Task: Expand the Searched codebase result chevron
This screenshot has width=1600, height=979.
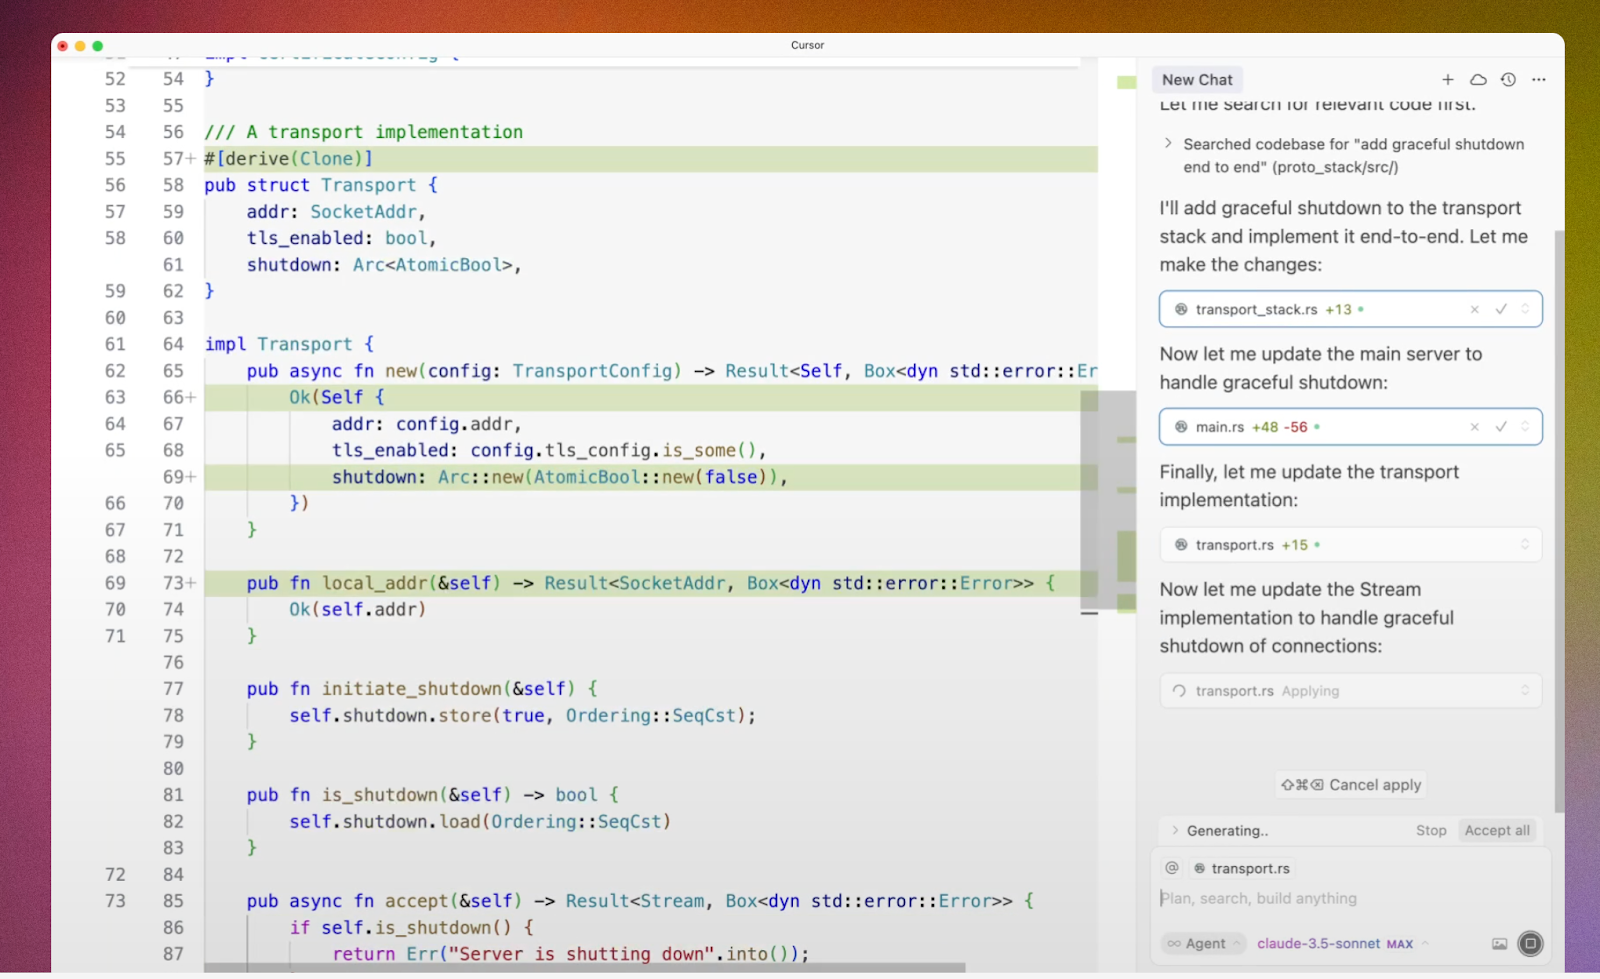Action: coord(1168,144)
